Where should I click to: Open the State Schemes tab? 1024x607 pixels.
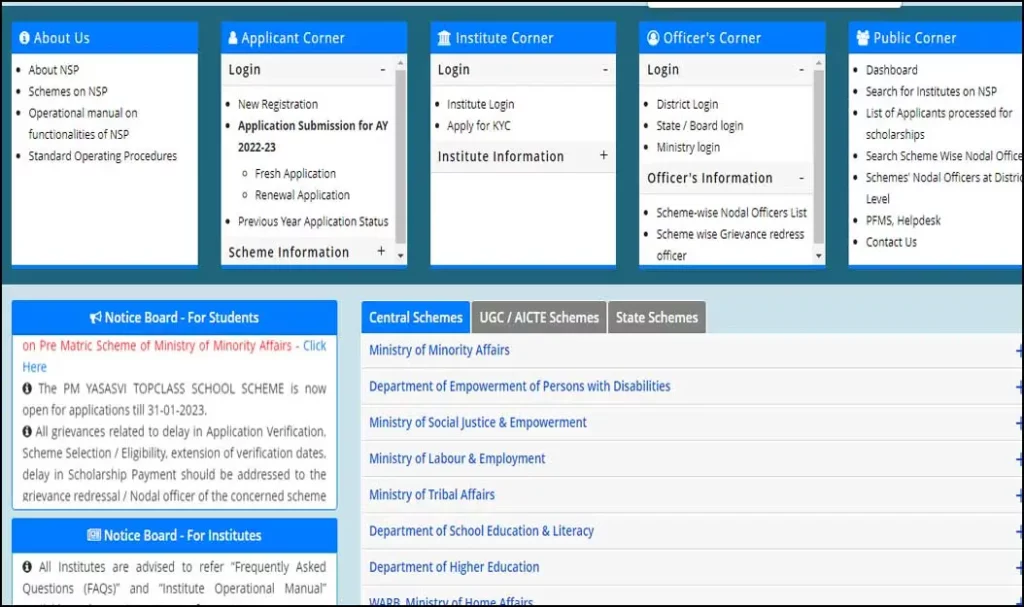click(657, 318)
